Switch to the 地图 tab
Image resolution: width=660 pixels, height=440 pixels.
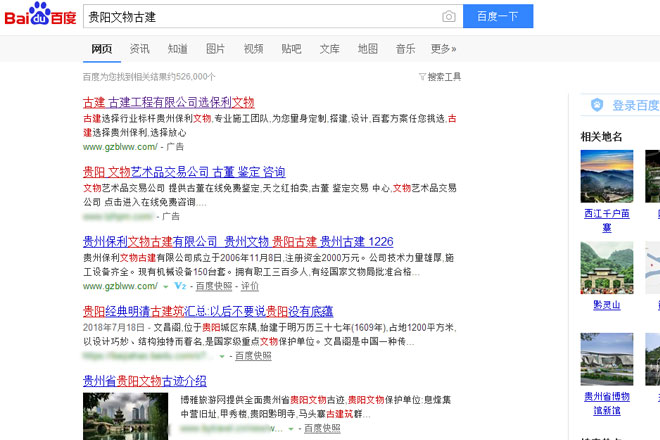pos(367,49)
